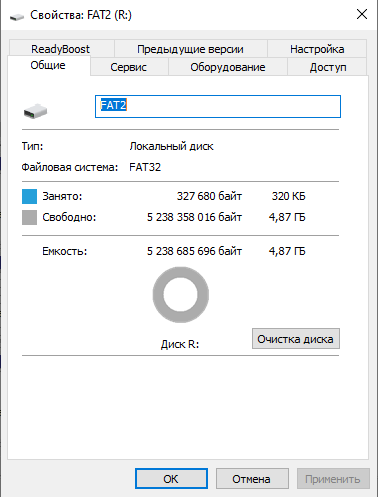
Task: Click the disk usage donut chart
Action: pos(181,295)
